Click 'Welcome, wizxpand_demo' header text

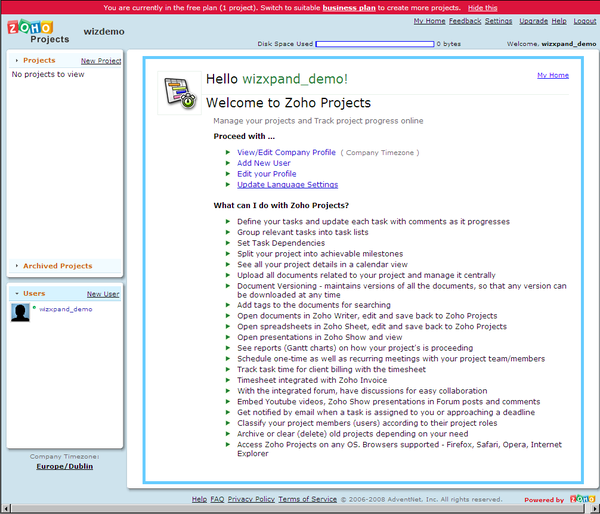(551, 44)
